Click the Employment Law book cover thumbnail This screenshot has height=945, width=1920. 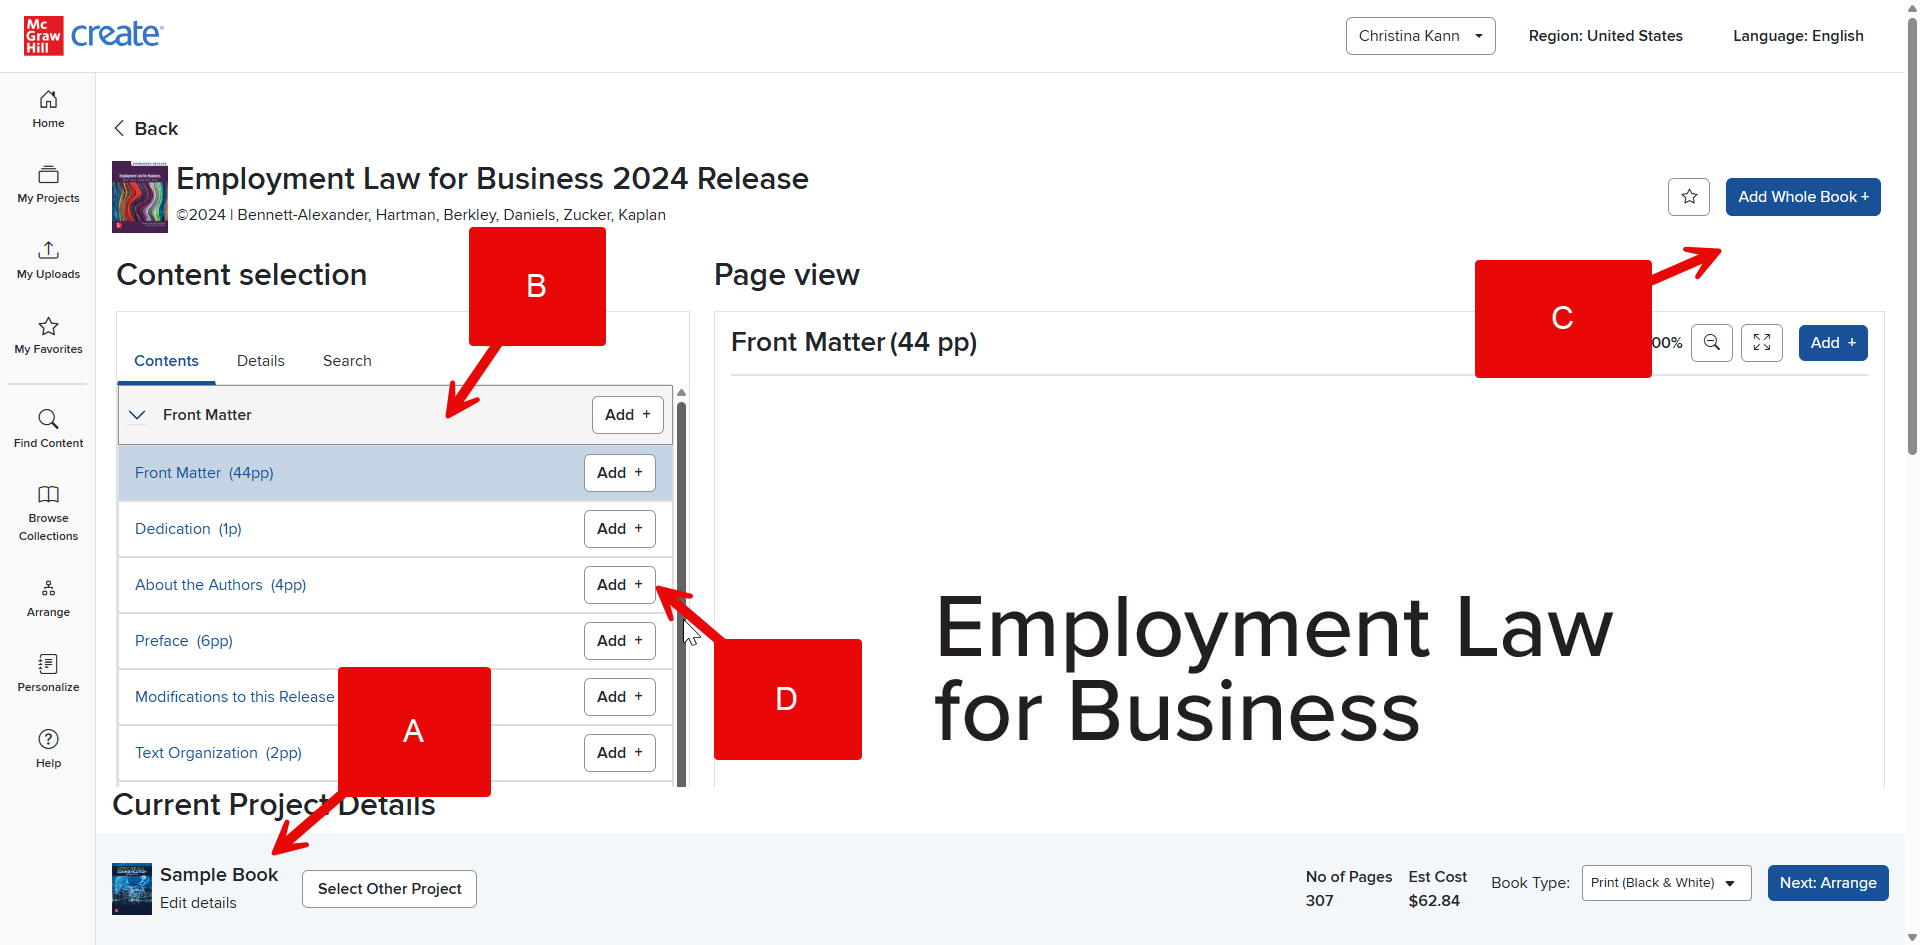(140, 197)
